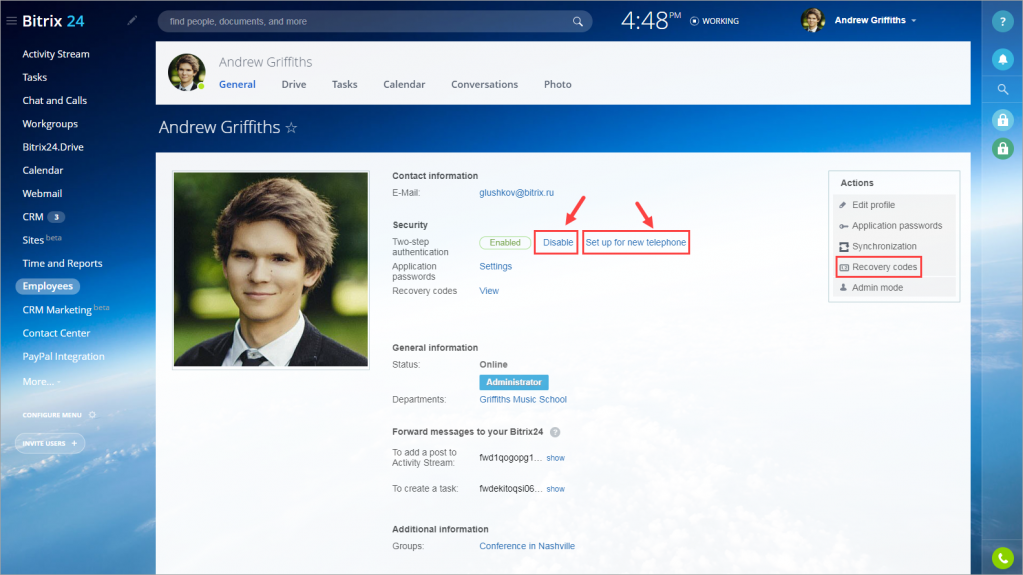This screenshot has width=1023, height=575.
Task: Click View next to Recovery codes
Action: 489,291
